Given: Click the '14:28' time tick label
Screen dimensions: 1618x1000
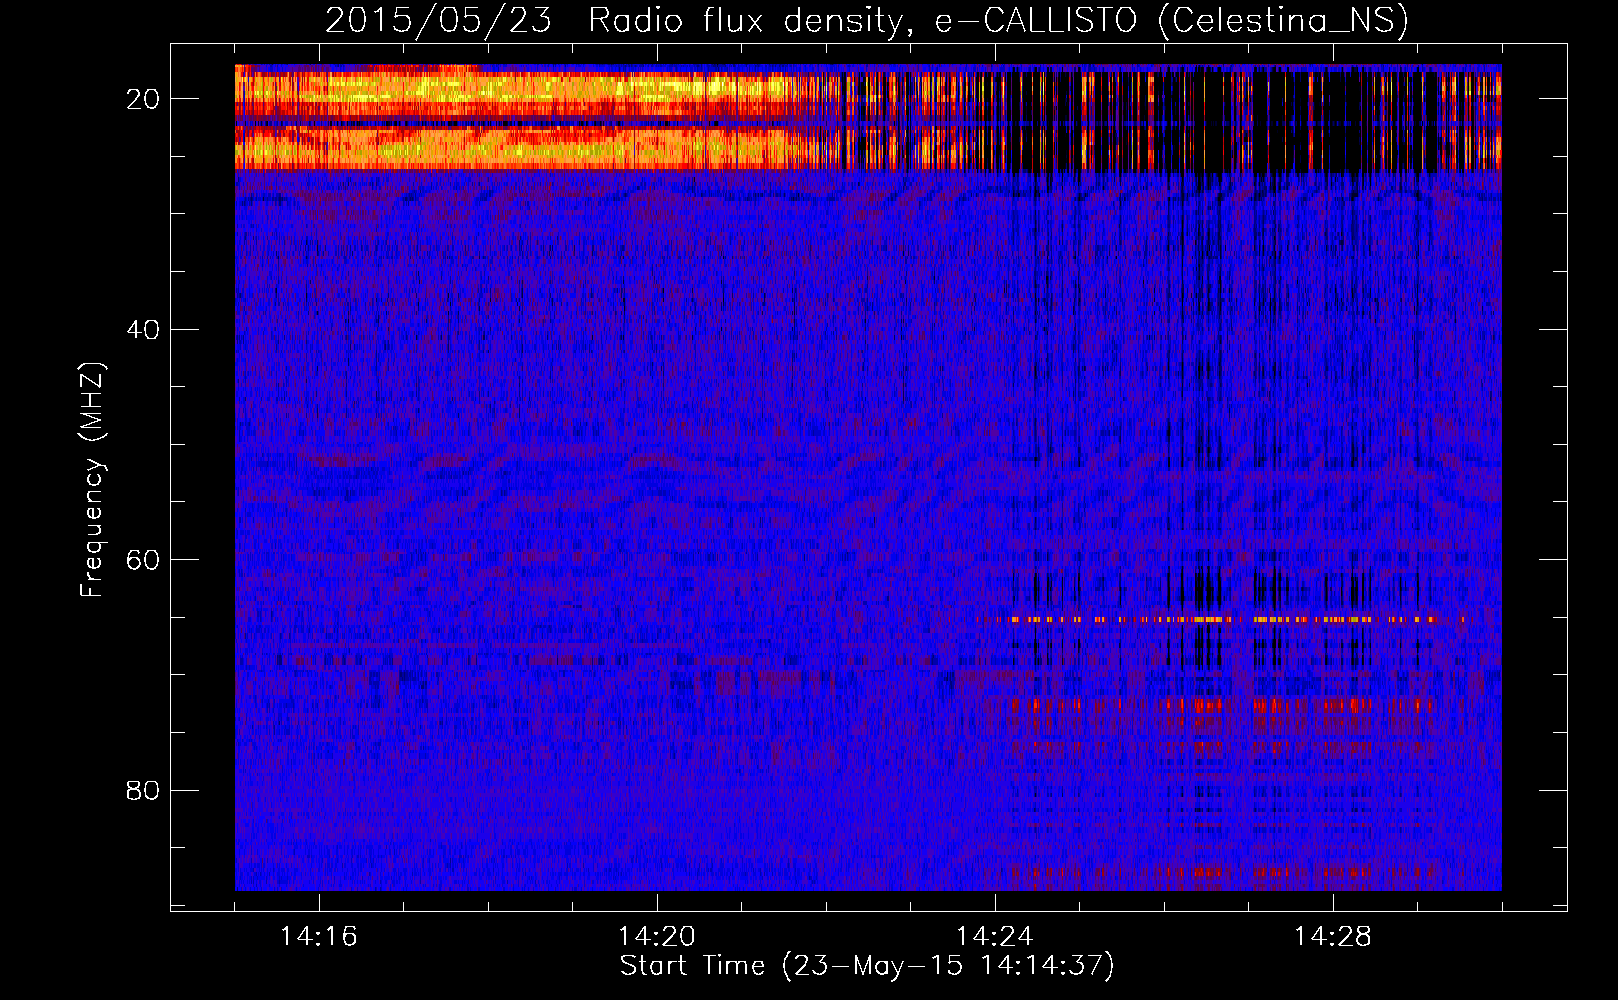Looking at the screenshot, I should (x=1333, y=937).
